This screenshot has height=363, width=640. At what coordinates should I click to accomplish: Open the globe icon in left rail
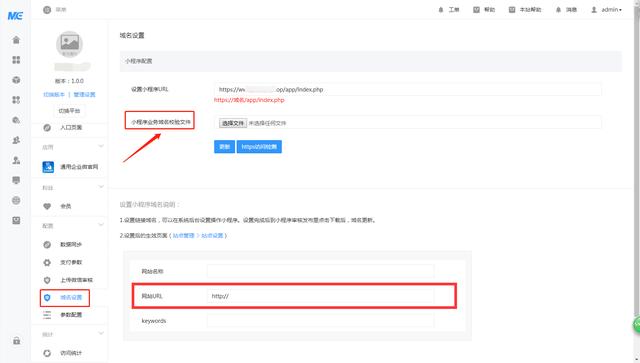[x=16, y=200]
